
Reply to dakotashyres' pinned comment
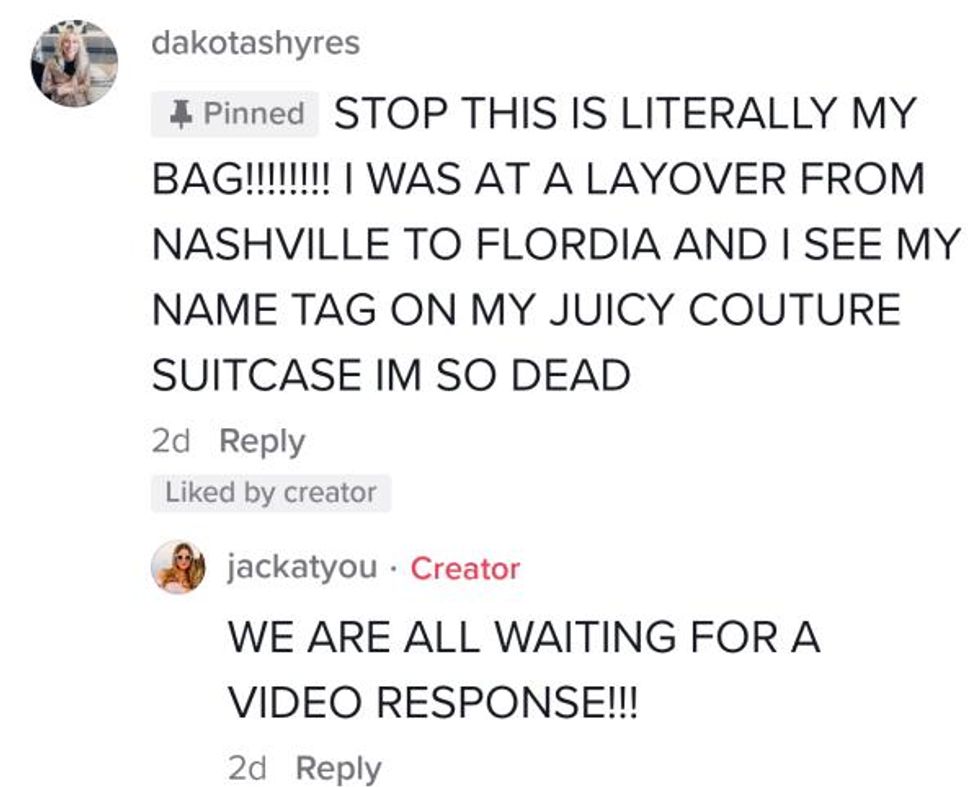tap(262, 443)
